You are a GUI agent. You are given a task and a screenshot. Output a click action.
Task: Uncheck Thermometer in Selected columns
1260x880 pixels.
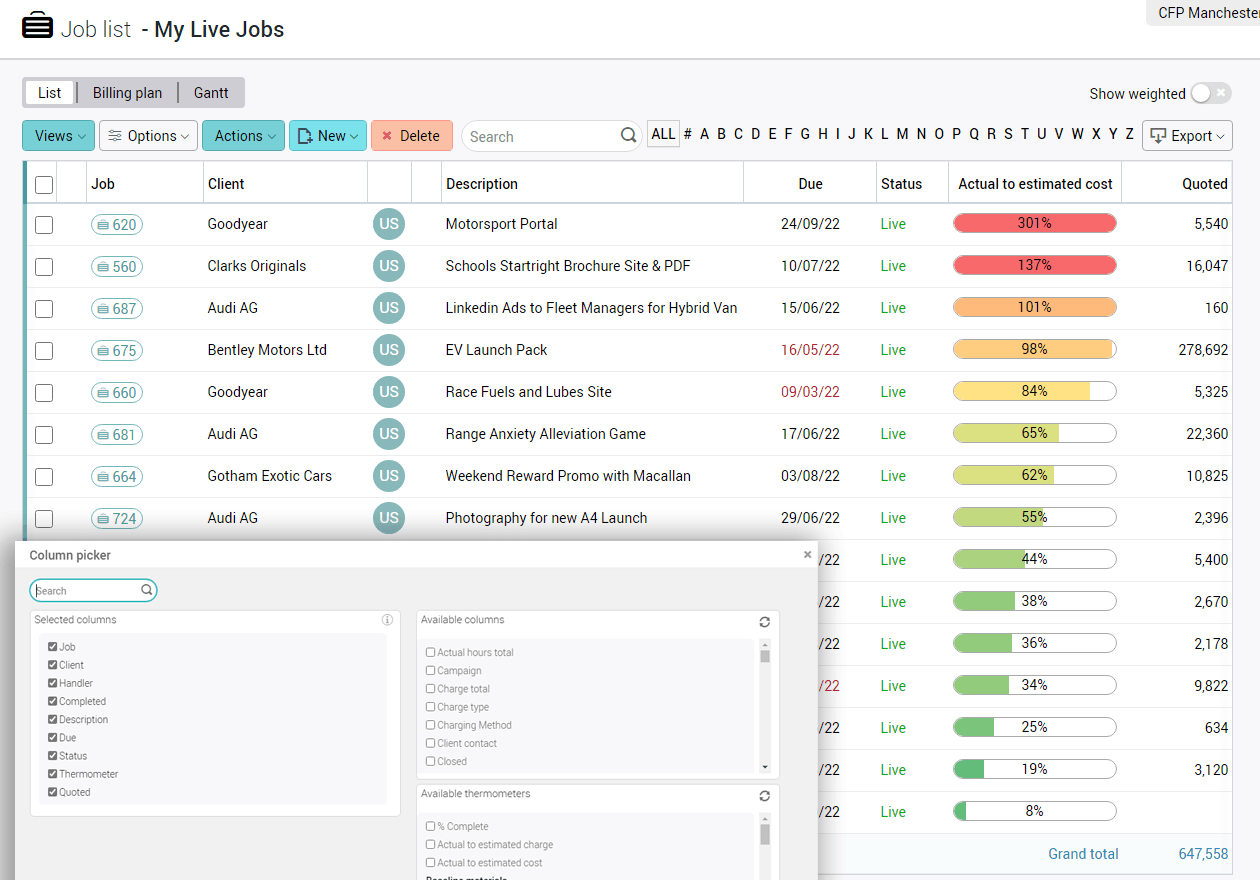[x=53, y=774]
